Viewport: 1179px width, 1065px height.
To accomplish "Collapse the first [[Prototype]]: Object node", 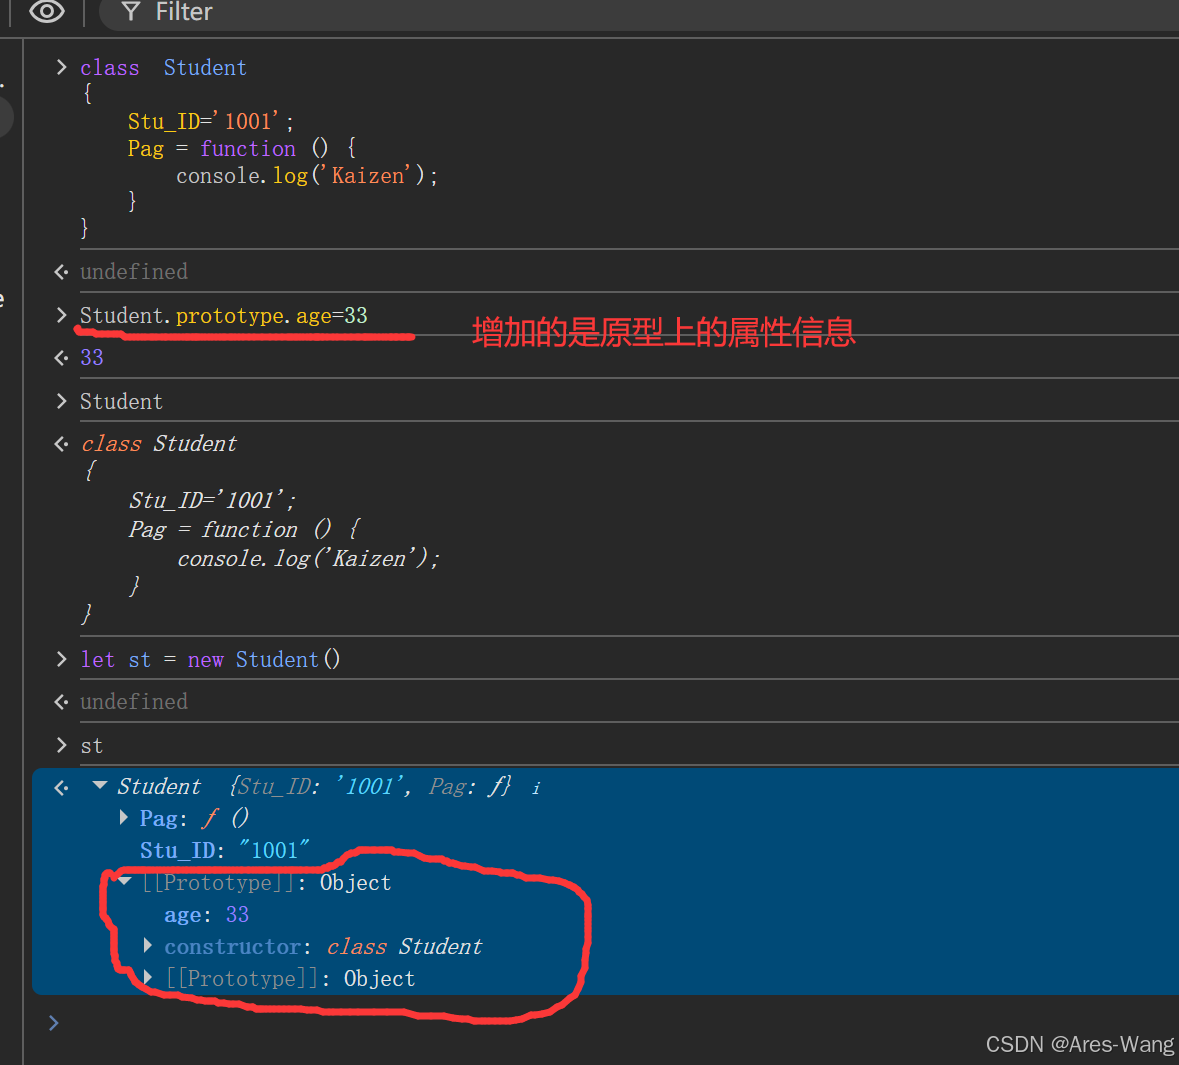I will tap(124, 881).
